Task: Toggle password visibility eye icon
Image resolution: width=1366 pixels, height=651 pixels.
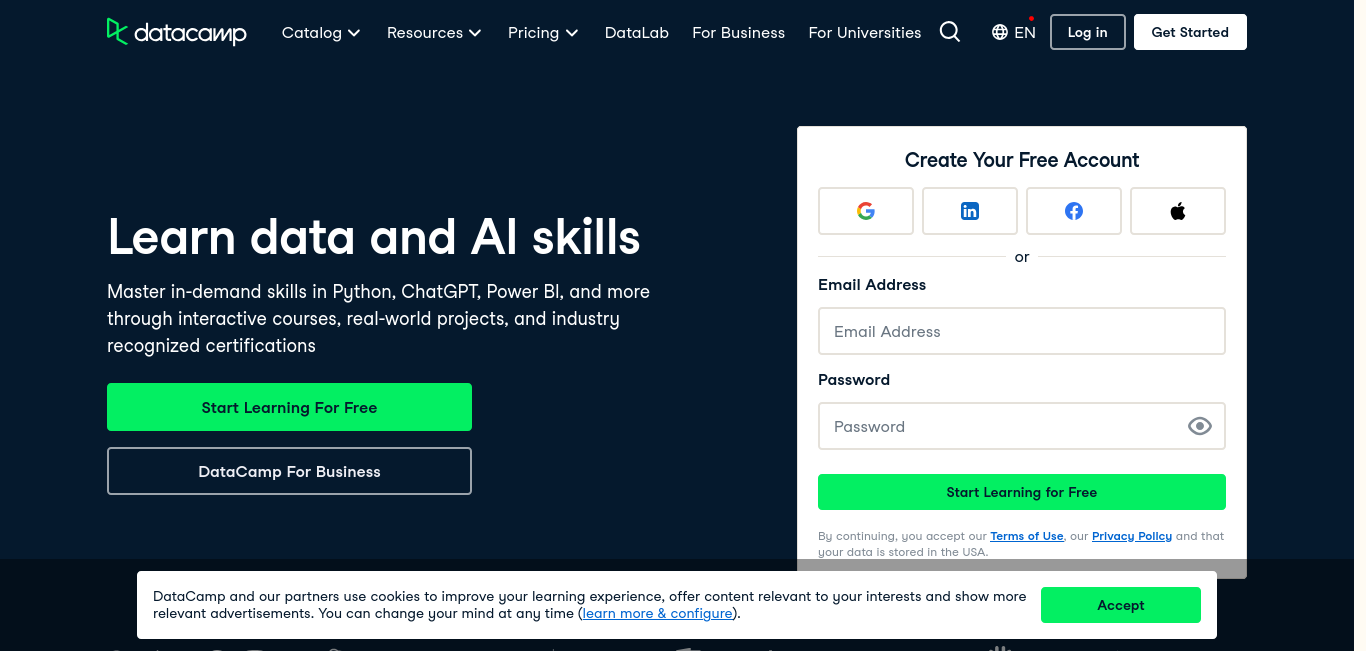Action: pos(1200,426)
